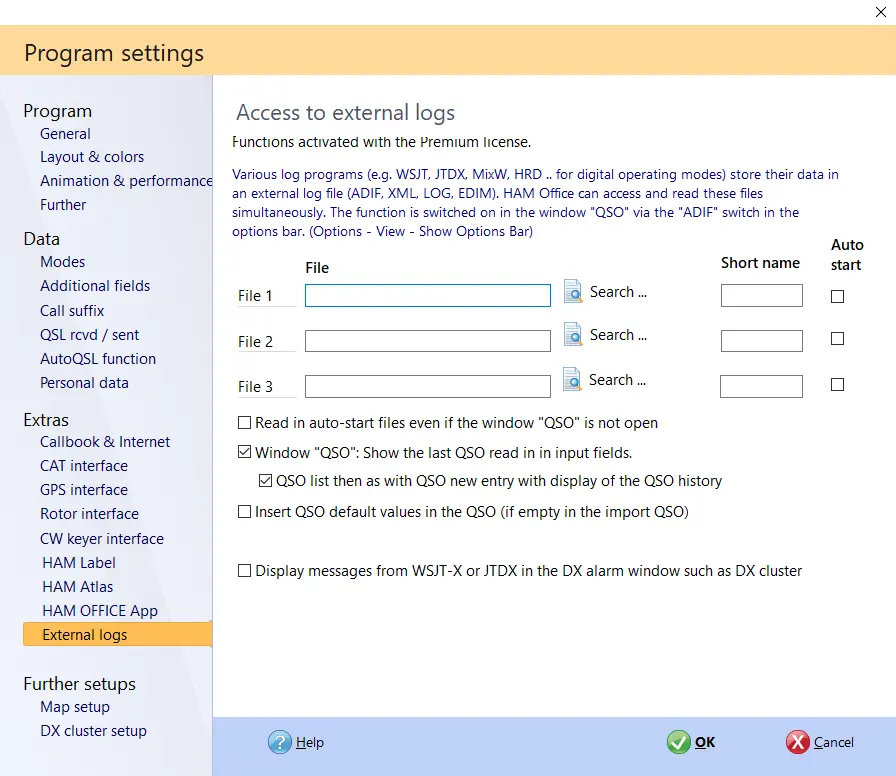This screenshot has height=776, width=896.
Task: Click Search text for File 1
Action: coord(618,292)
